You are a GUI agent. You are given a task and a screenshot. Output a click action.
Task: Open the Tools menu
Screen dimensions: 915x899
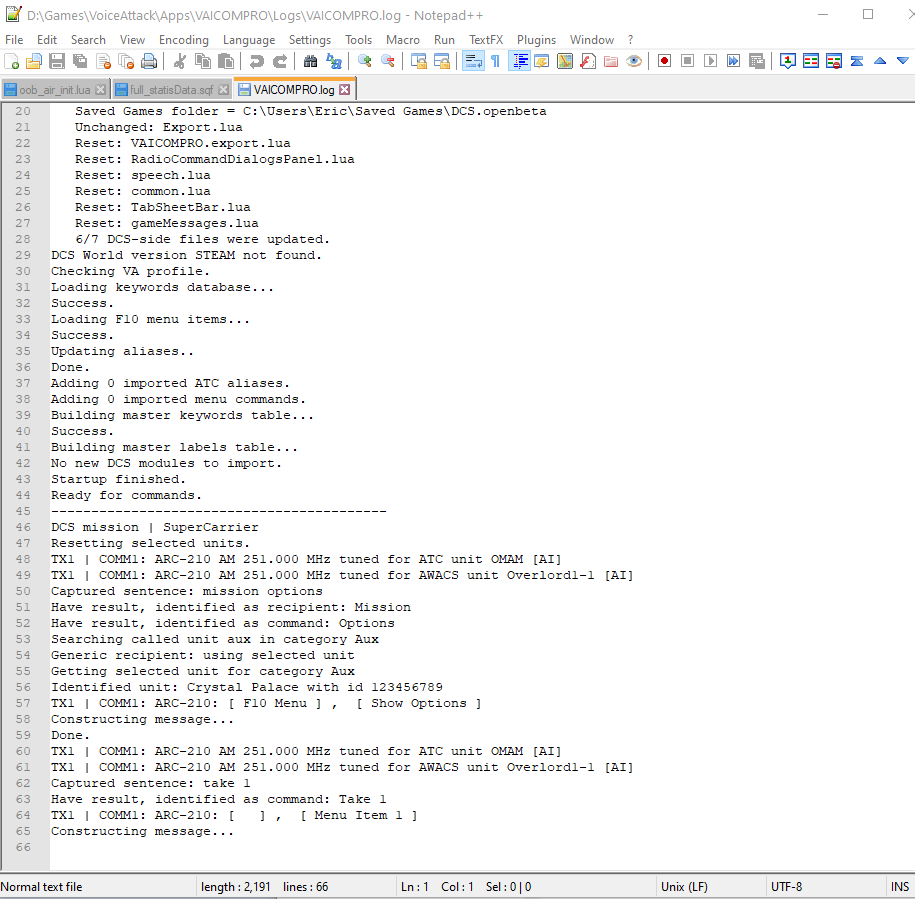[358, 40]
